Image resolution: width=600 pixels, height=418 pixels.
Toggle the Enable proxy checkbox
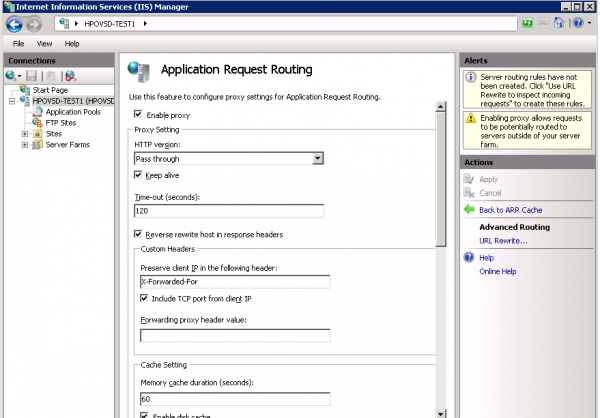[x=138, y=114]
